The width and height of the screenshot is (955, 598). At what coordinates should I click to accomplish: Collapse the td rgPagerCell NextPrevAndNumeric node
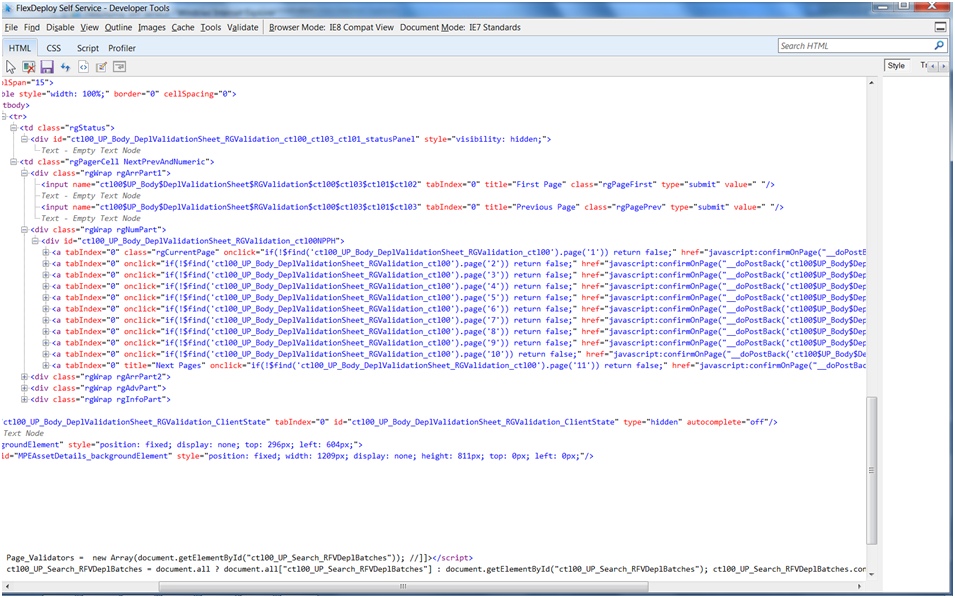(x=13, y=162)
